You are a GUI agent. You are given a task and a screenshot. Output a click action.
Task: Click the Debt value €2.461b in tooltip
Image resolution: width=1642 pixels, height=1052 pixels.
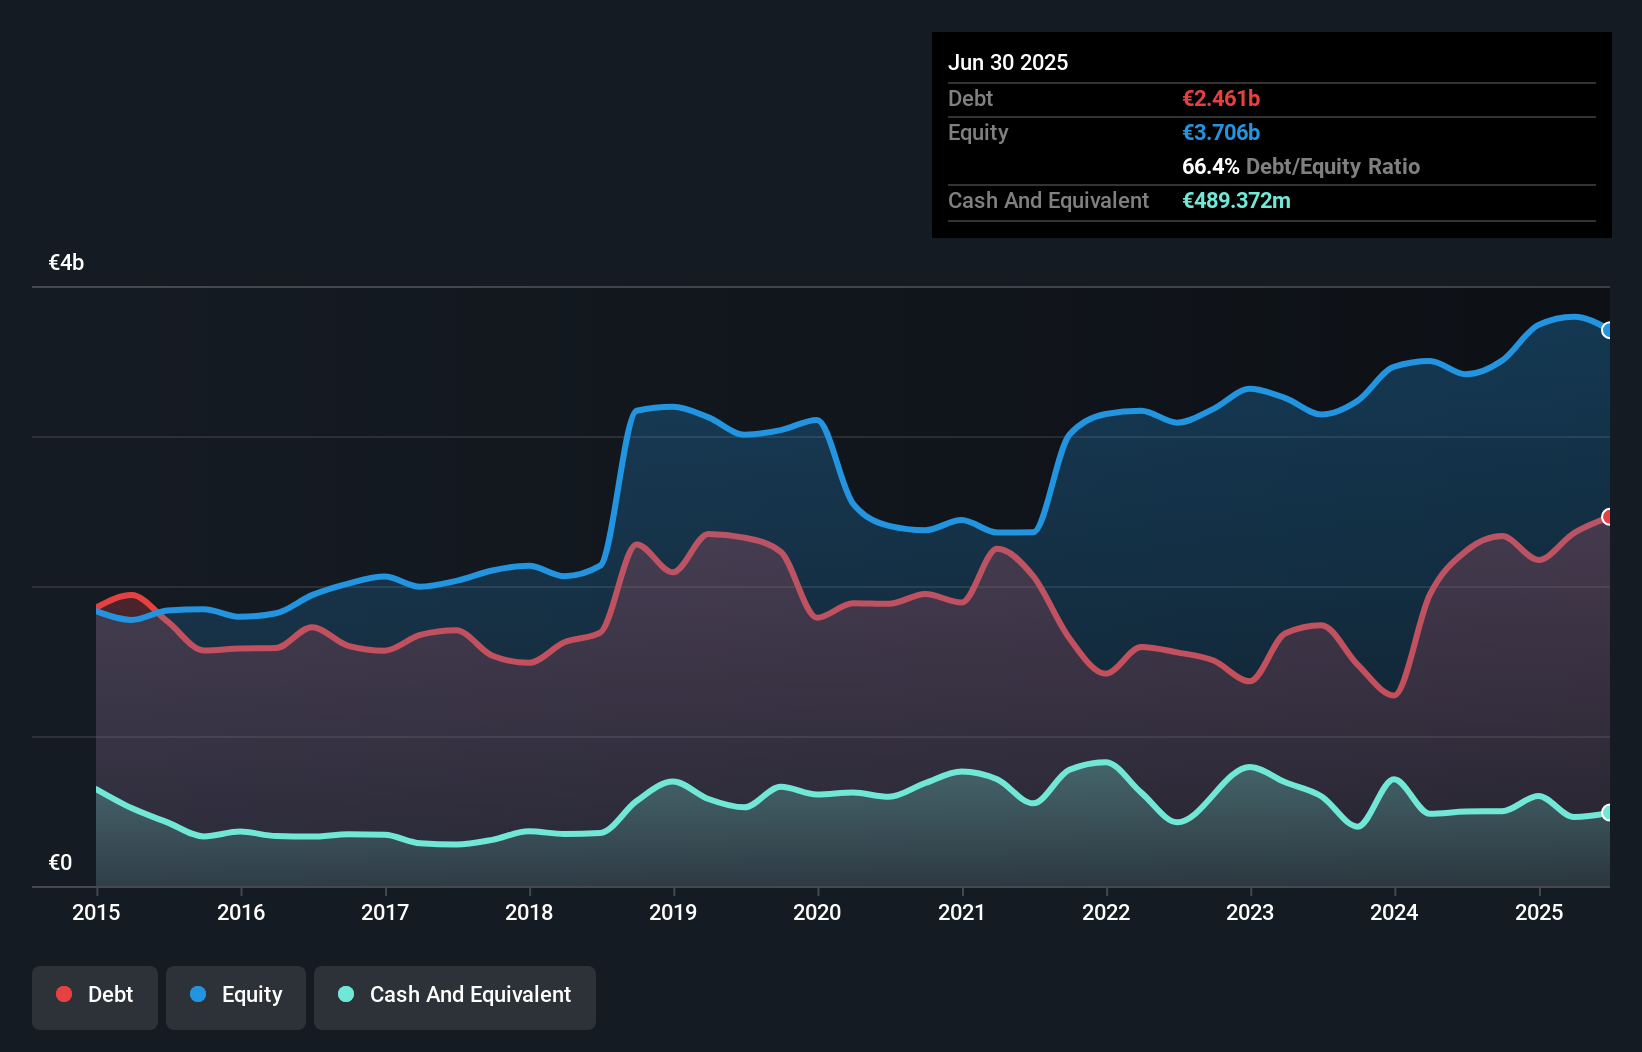[1221, 99]
